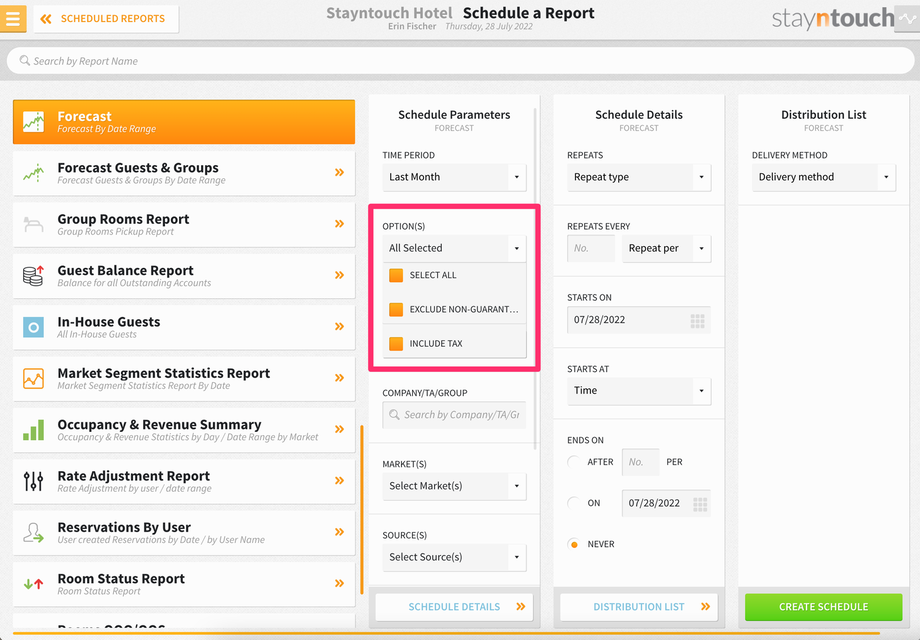The image size is (920, 640).
Task: Open the hamburger main menu
Action: (12, 19)
